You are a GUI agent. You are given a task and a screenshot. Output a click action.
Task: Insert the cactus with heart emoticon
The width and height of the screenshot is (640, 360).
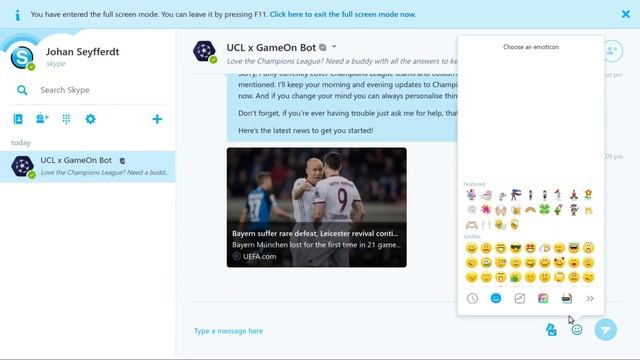click(559, 210)
